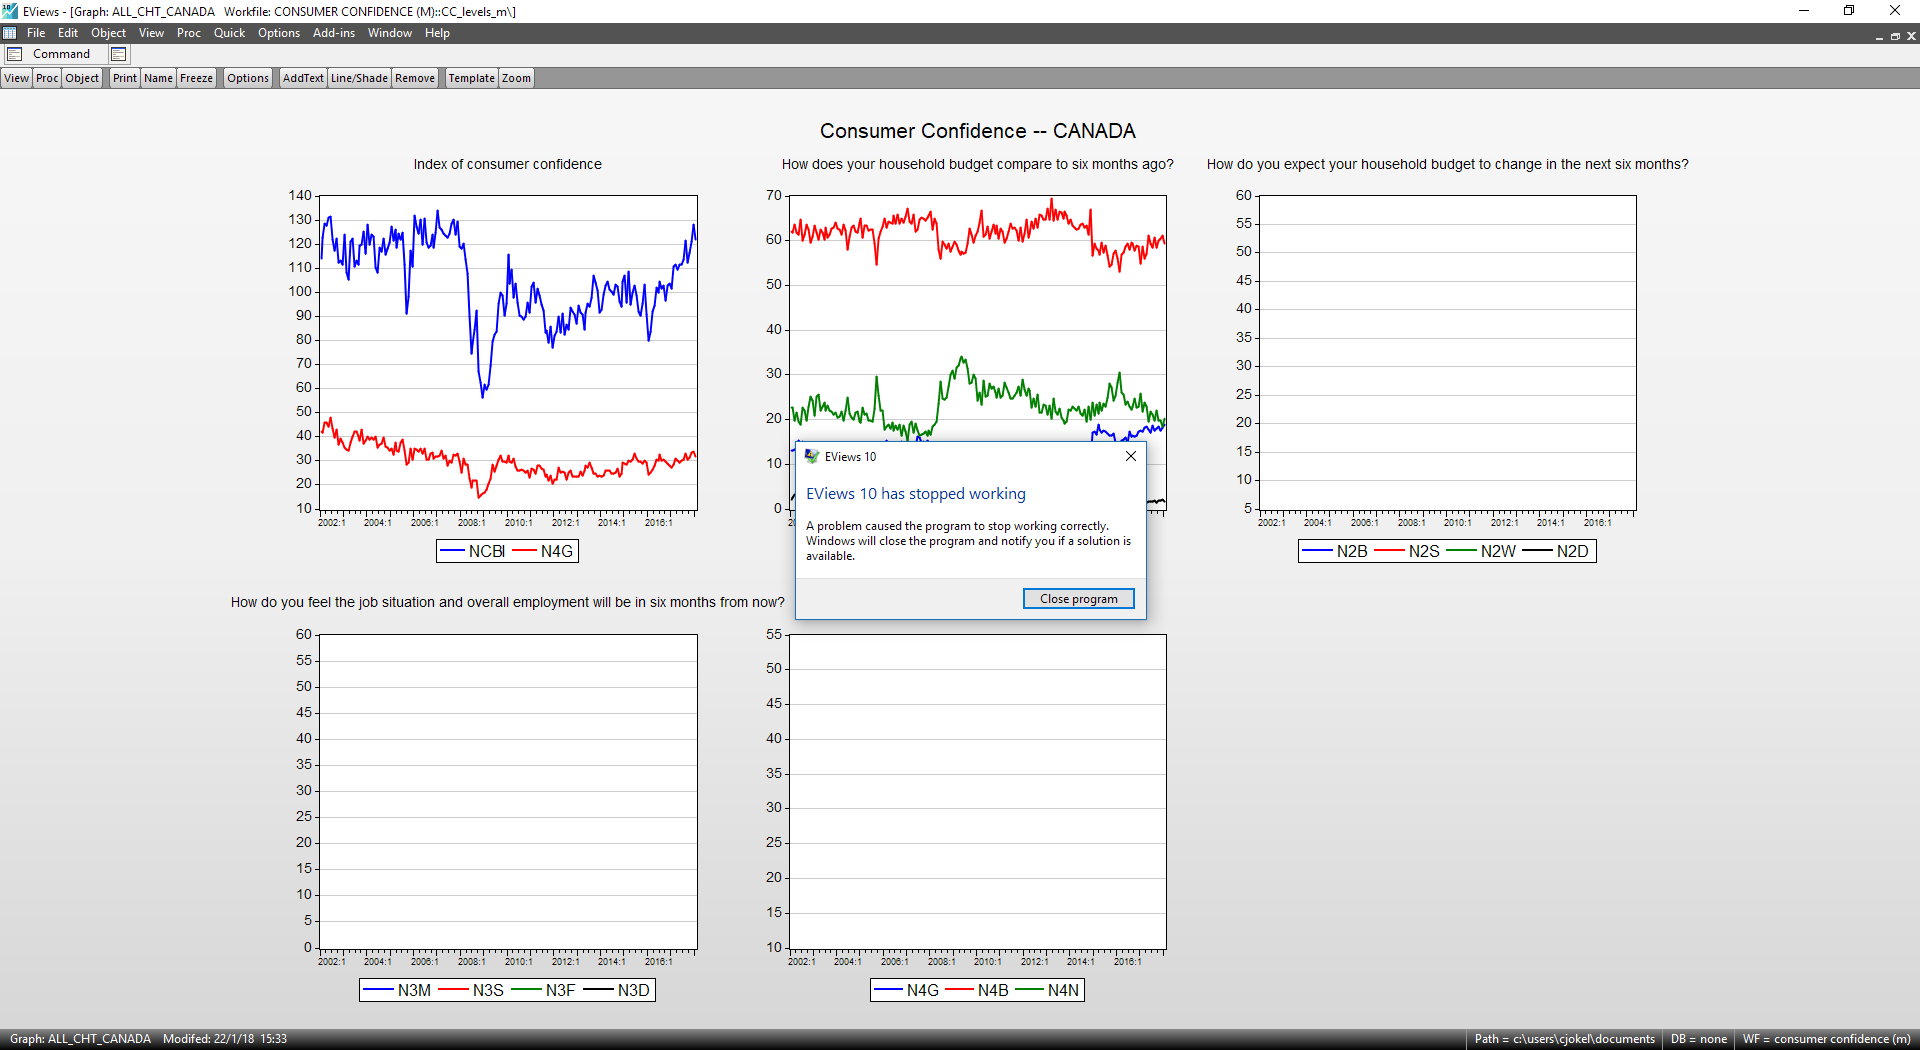Click the Template toolbar button
Screen dimensions: 1920x1050
[471, 78]
